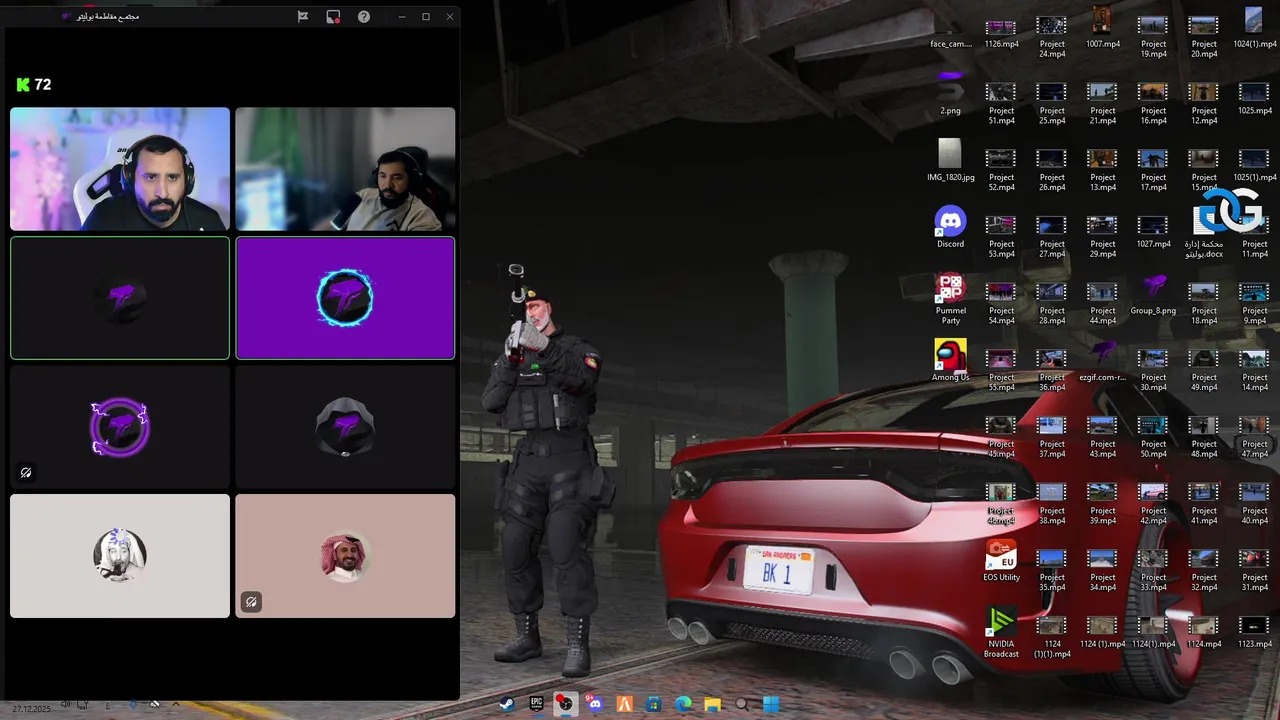The height and width of the screenshot is (720, 1280).
Task: Select the 1123.mp4 video file
Action: (1254, 632)
